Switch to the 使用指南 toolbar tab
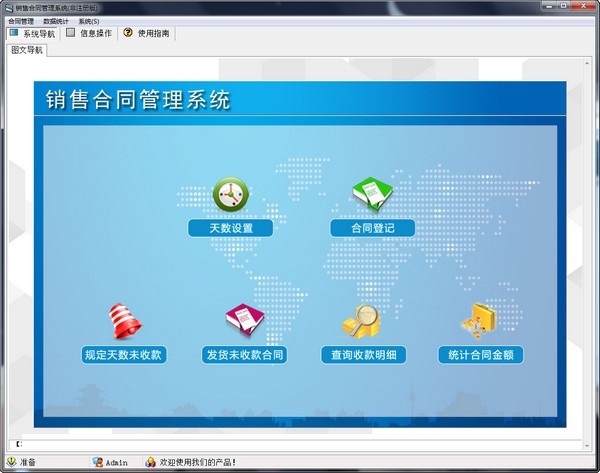 147,33
